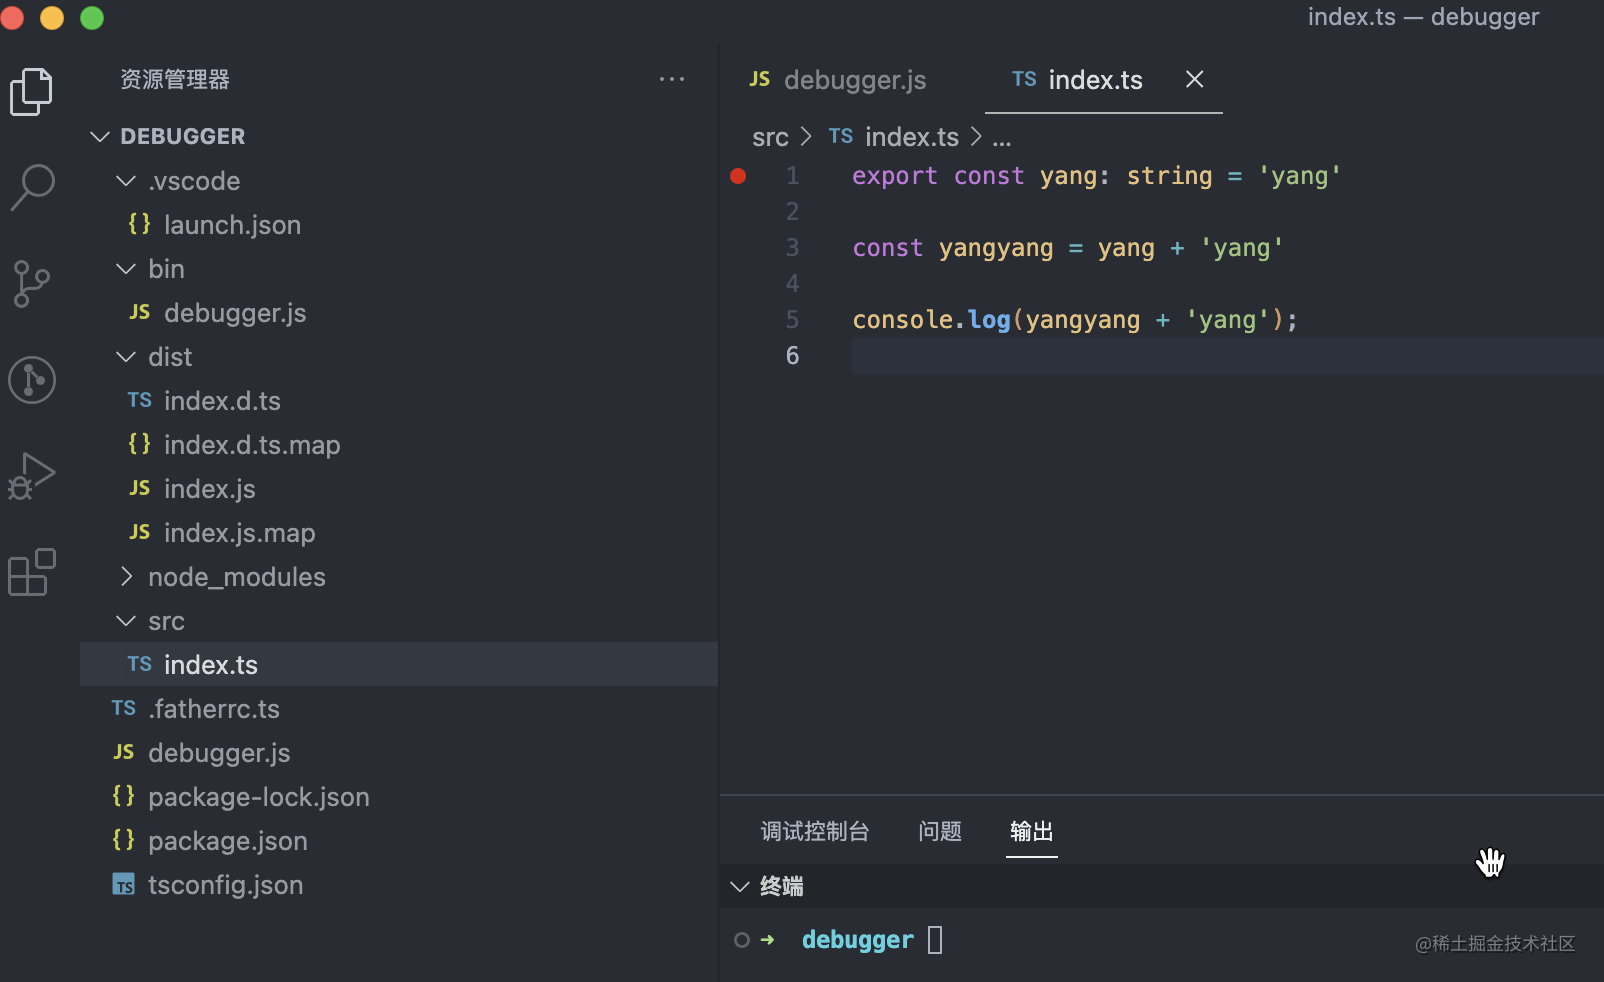Open the Search view icon
Image resolution: width=1604 pixels, height=982 pixels.
point(32,187)
